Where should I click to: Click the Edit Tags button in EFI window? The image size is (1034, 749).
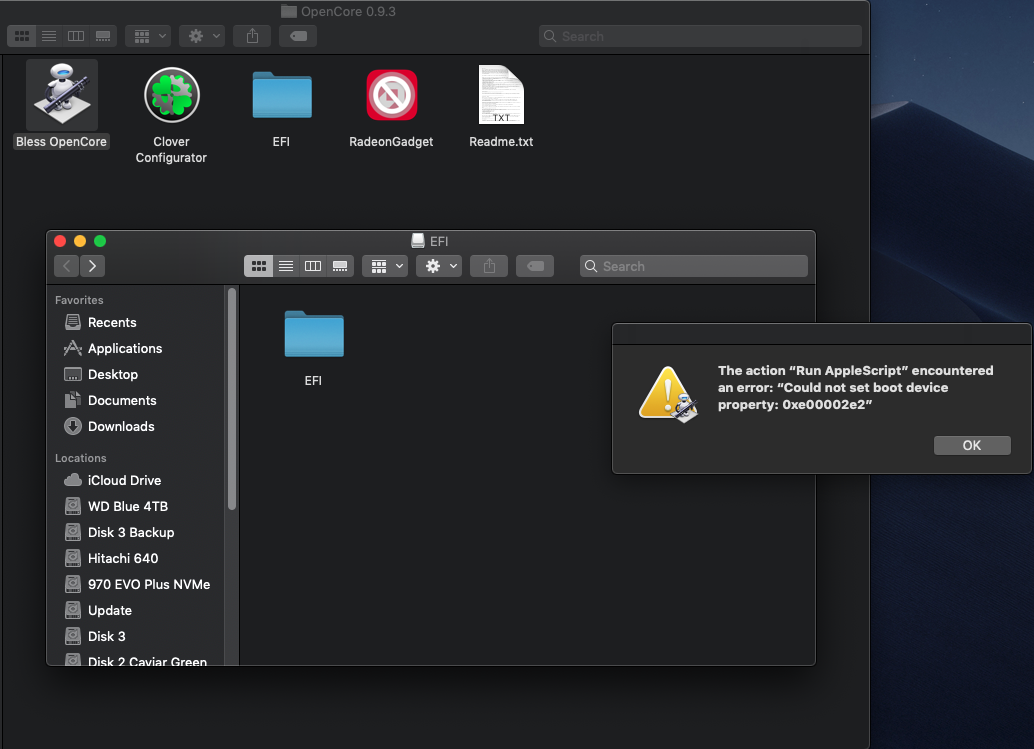[x=535, y=266]
